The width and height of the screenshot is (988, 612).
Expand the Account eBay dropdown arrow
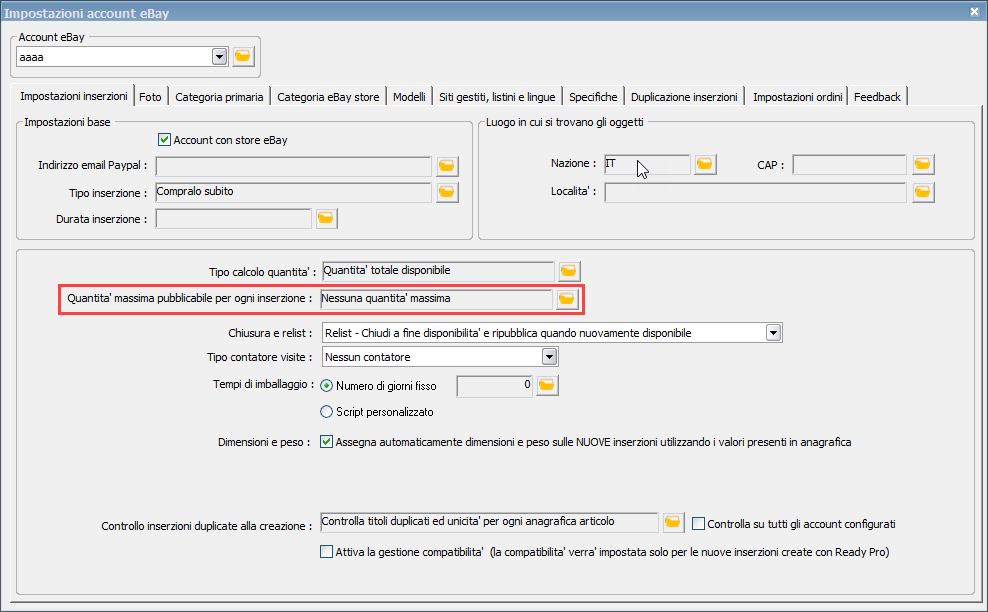tap(219, 57)
